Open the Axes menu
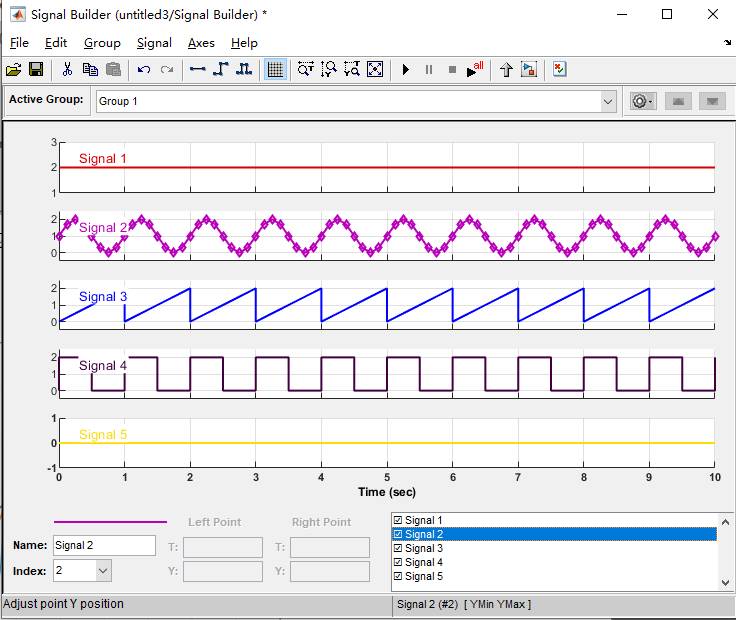This screenshot has width=736, height=620. pos(201,43)
